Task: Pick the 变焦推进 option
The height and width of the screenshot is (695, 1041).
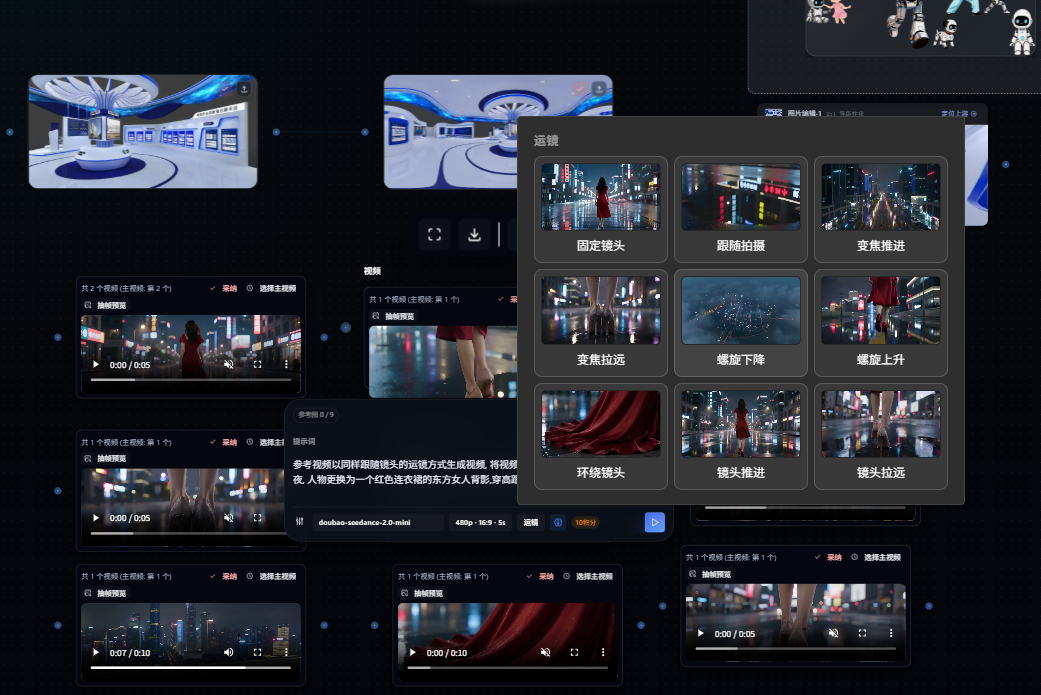Action: (881, 209)
